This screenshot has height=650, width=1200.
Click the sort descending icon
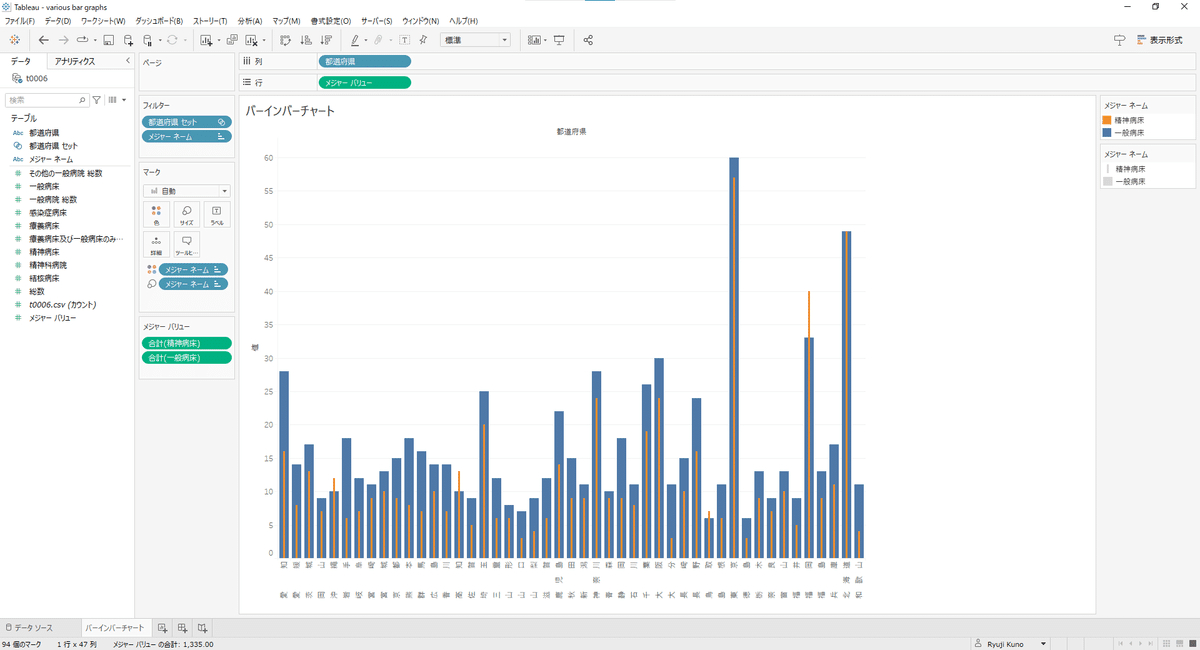pos(326,40)
